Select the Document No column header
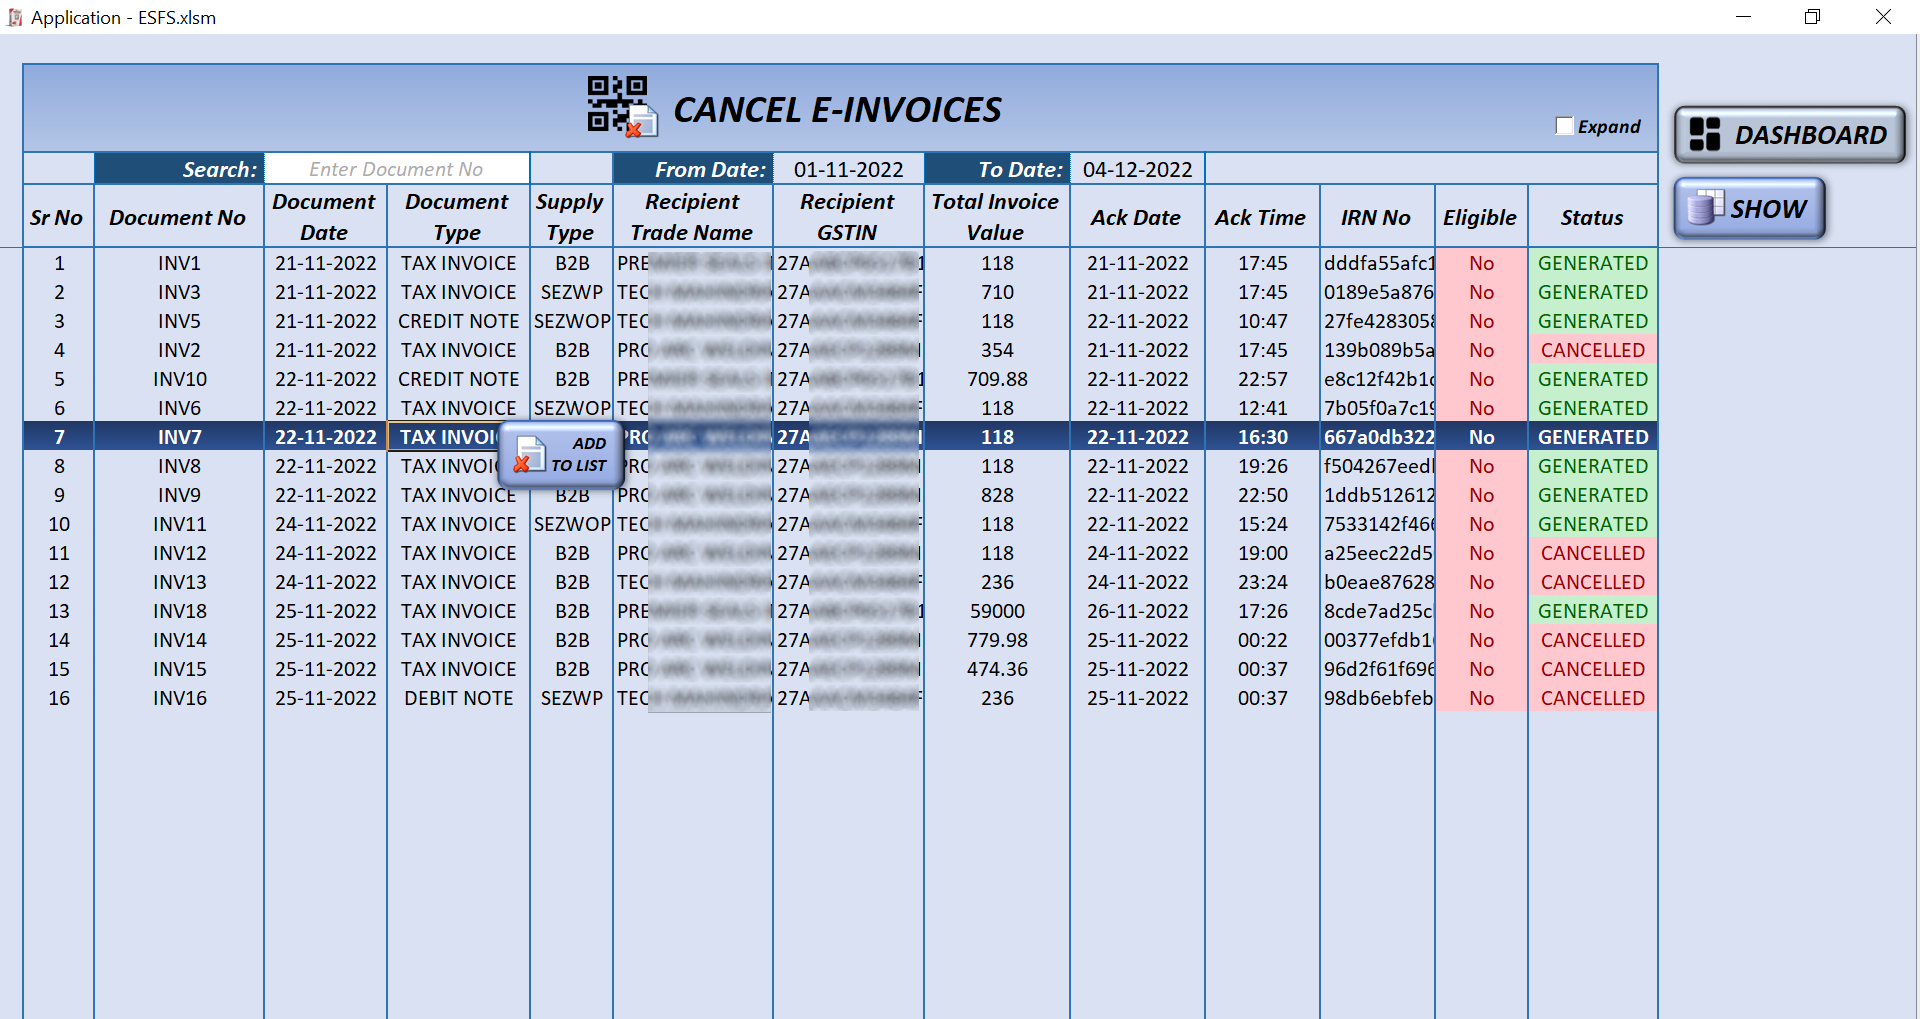The image size is (1920, 1019). coord(177,217)
